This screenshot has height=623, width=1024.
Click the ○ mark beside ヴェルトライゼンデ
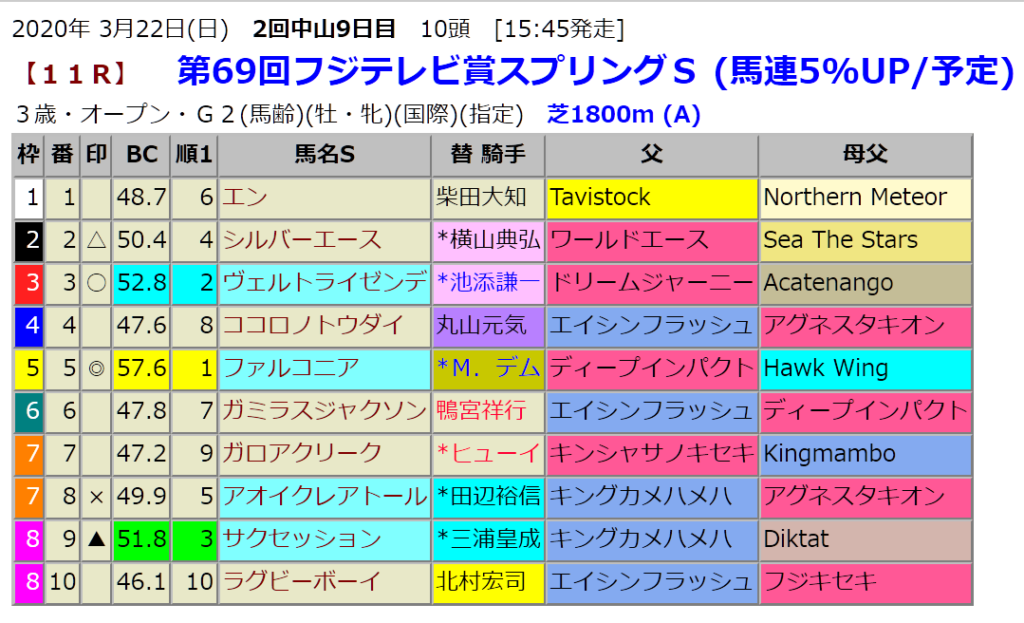(x=96, y=283)
